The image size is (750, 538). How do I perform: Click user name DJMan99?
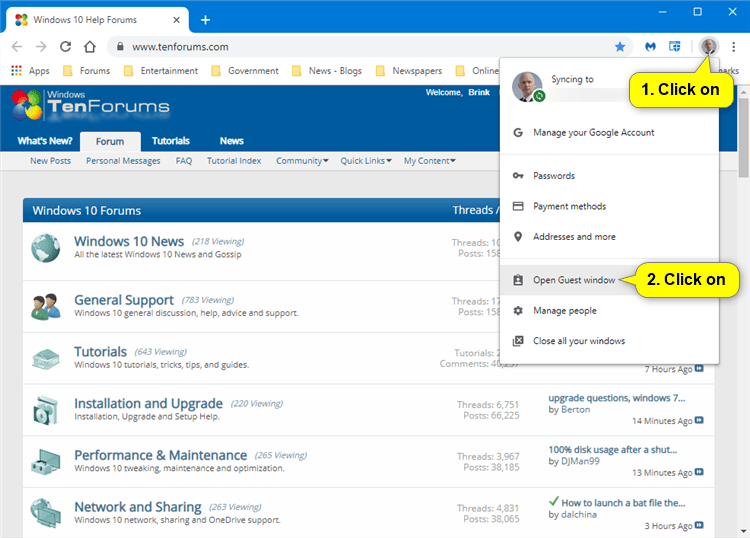tap(580, 461)
